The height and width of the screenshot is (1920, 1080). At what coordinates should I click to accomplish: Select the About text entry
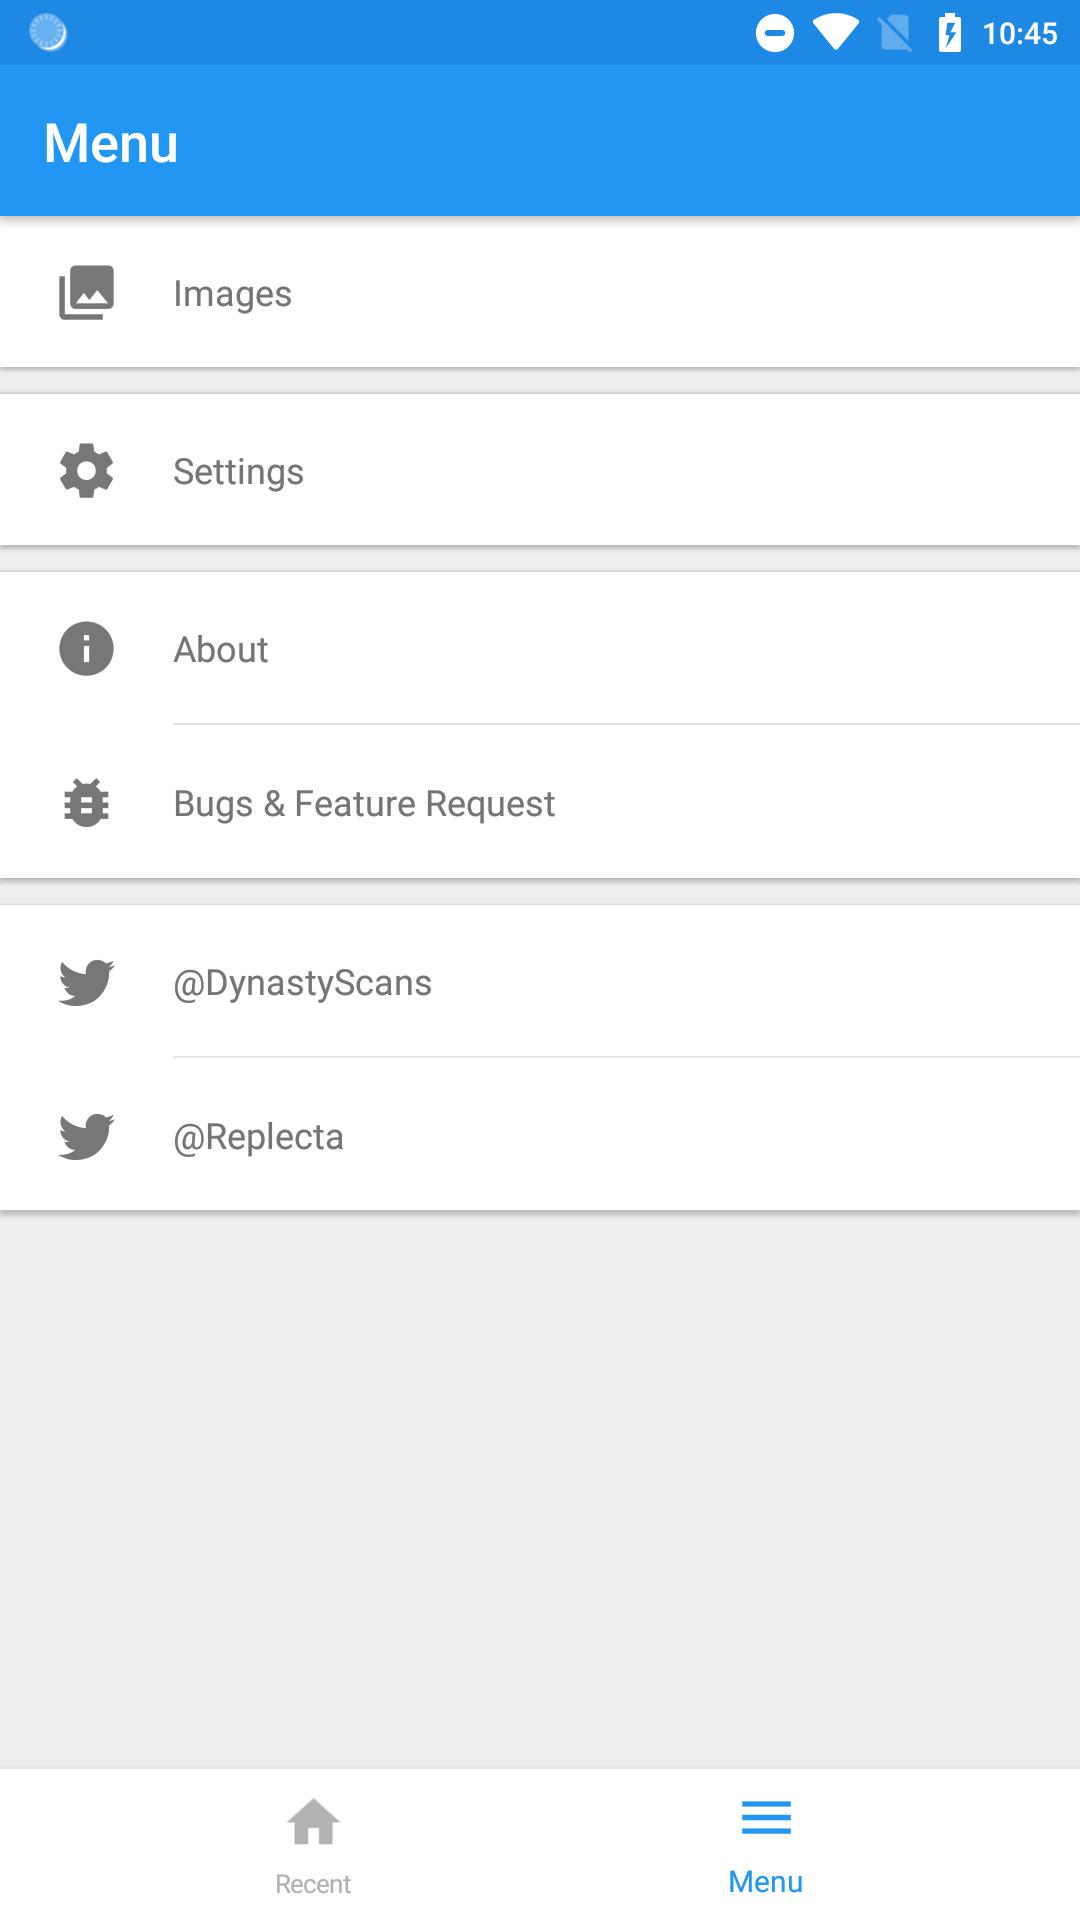[221, 650]
